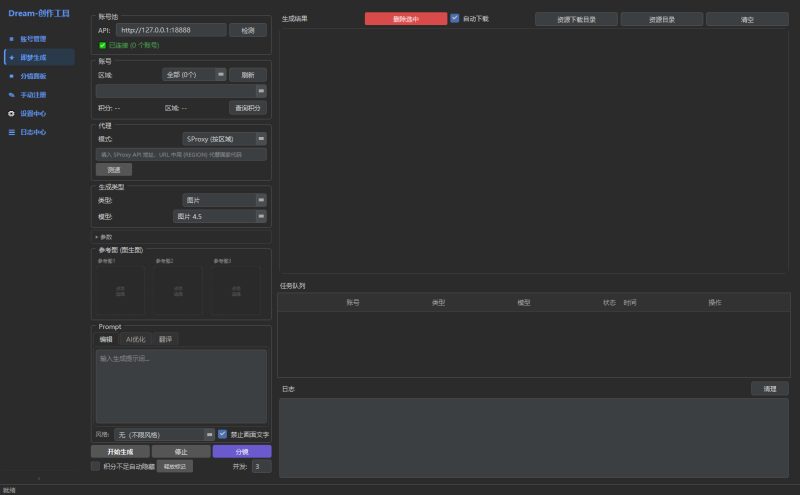Click into the prompt text area
Viewport: 800px width, 495px height.
pyautogui.click(x=181, y=386)
